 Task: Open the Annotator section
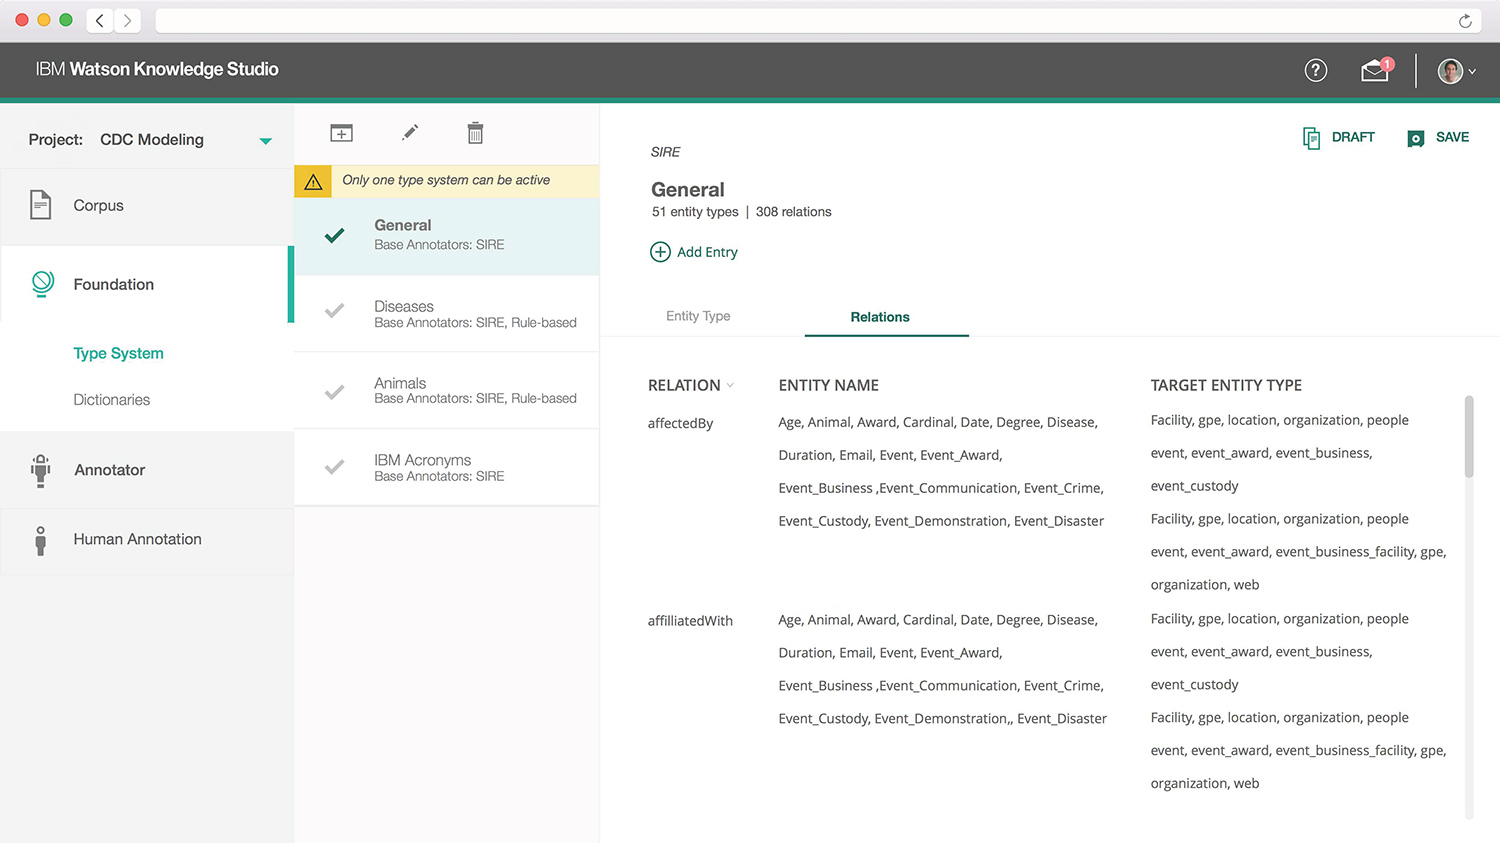click(147, 470)
